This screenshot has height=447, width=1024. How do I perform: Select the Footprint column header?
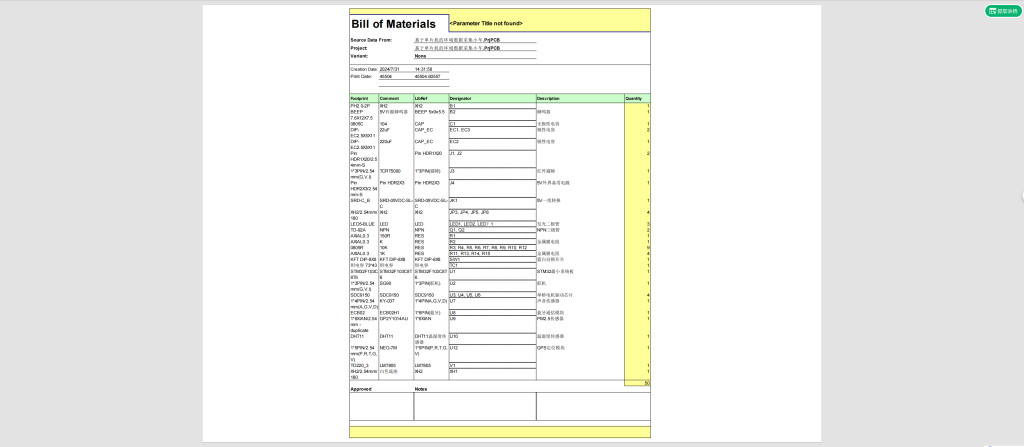tap(360, 98)
